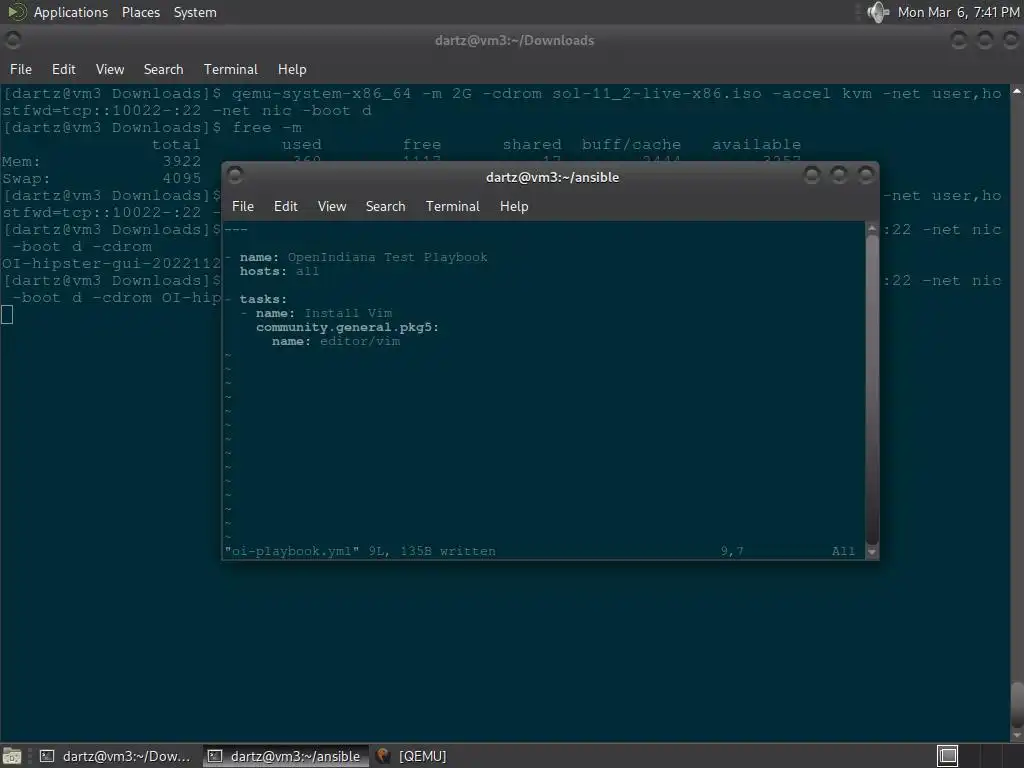Click the date and time clock
This screenshot has width=1024, height=768.
tap(958, 12)
